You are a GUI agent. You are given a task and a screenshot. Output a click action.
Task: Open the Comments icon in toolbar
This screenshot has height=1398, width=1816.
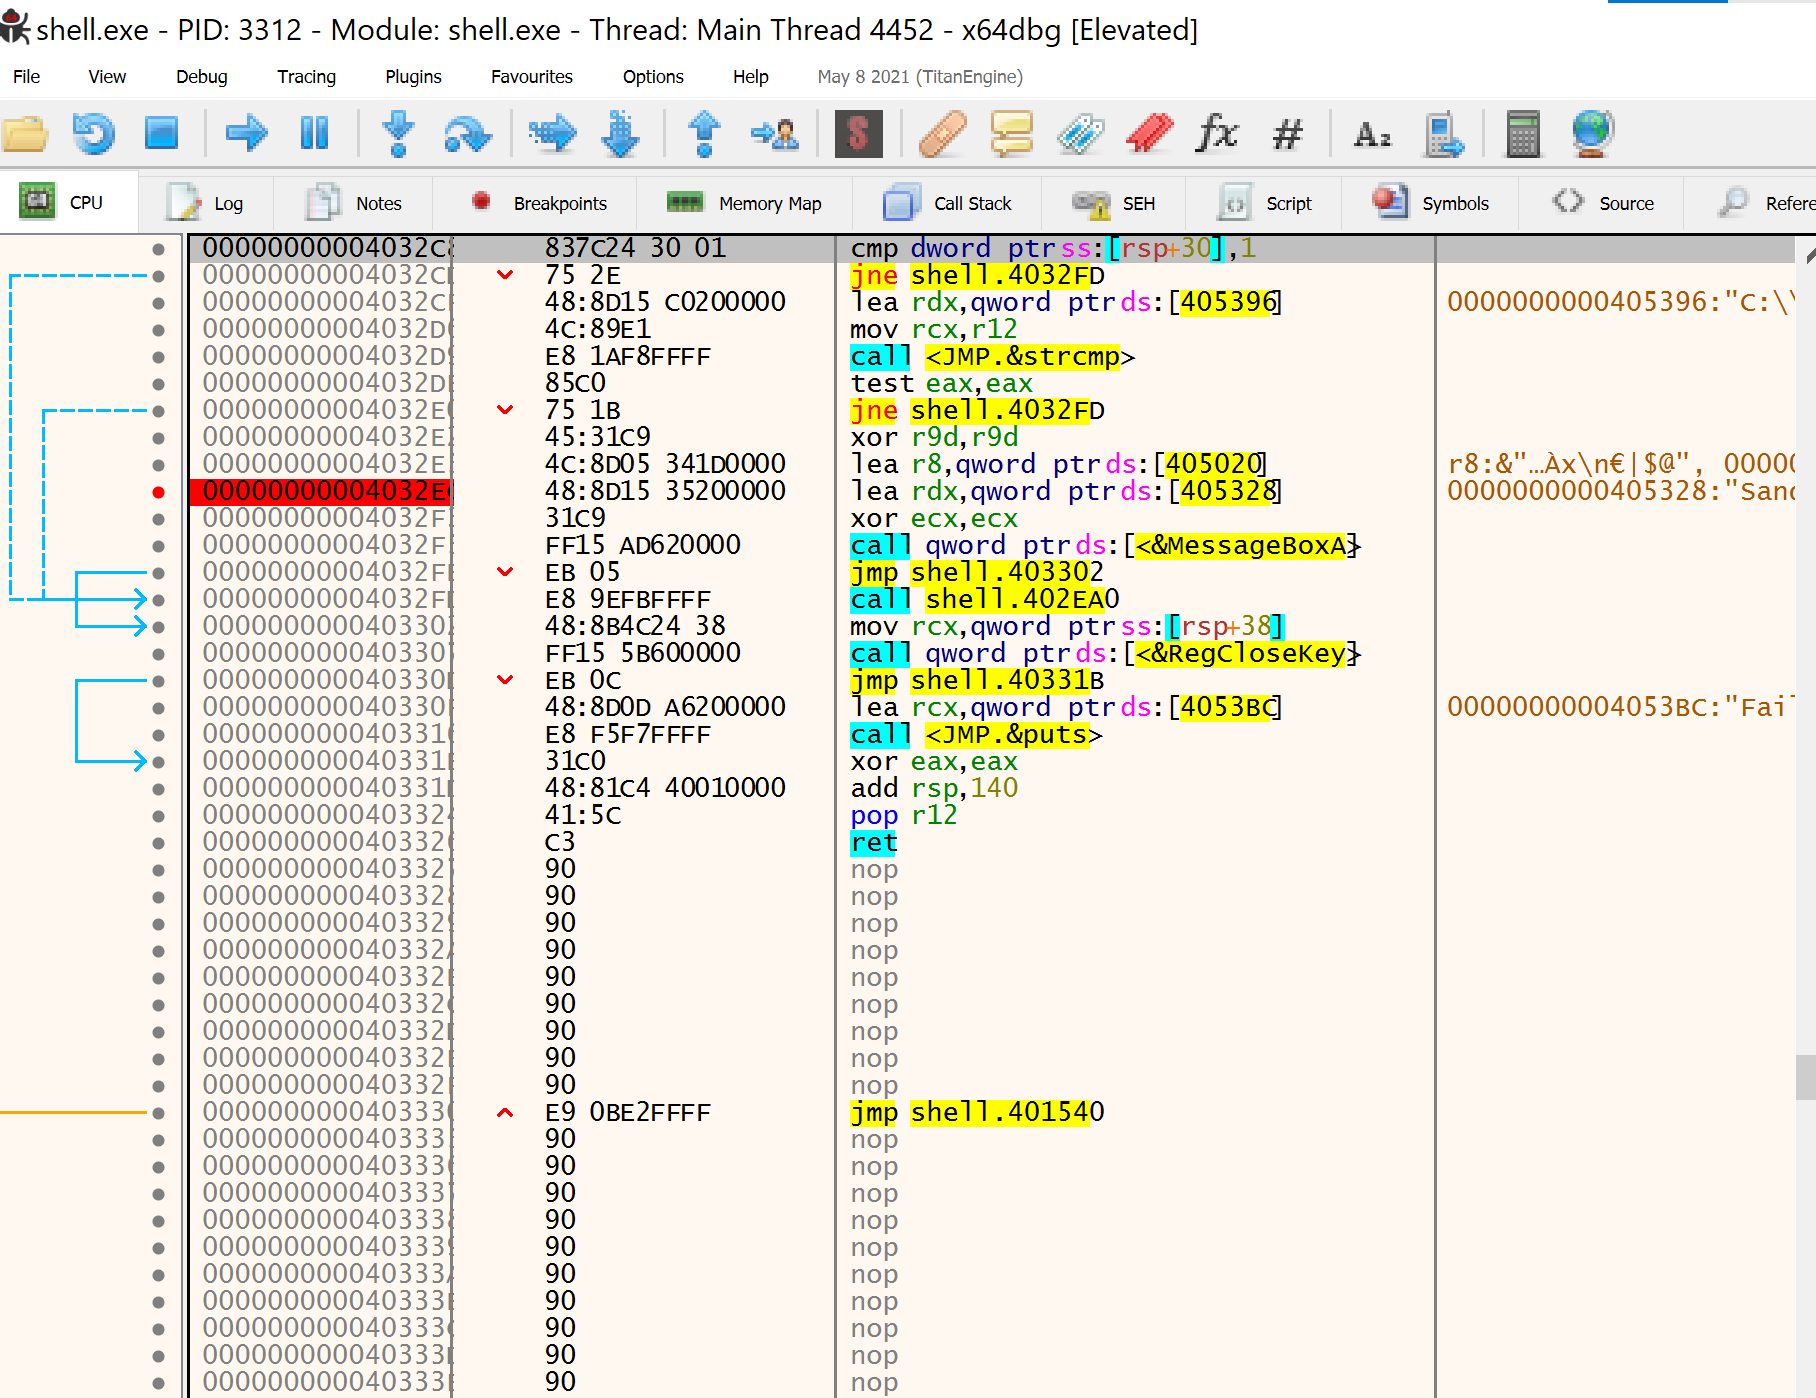pyautogui.click(x=1012, y=133)
